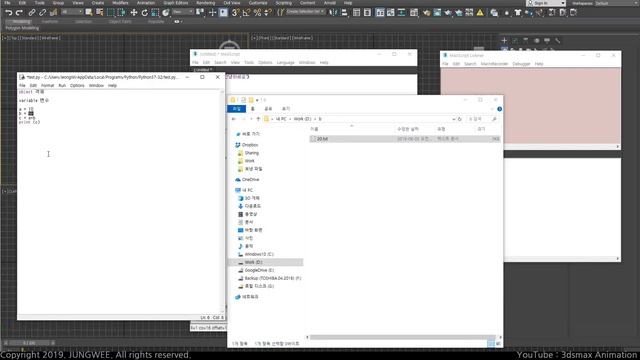This screenshot has height=360, width=640.
Task: Click the Redo arrow in 3ds Max toolbar
Action: tap(19, 13)
